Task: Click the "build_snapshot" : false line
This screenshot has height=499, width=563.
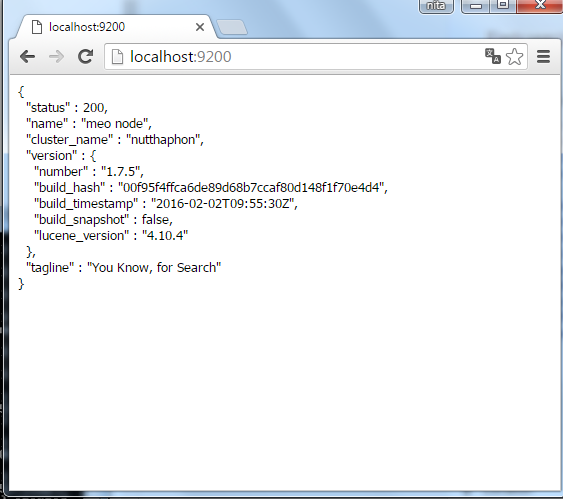Action: (x=103, y=220)
